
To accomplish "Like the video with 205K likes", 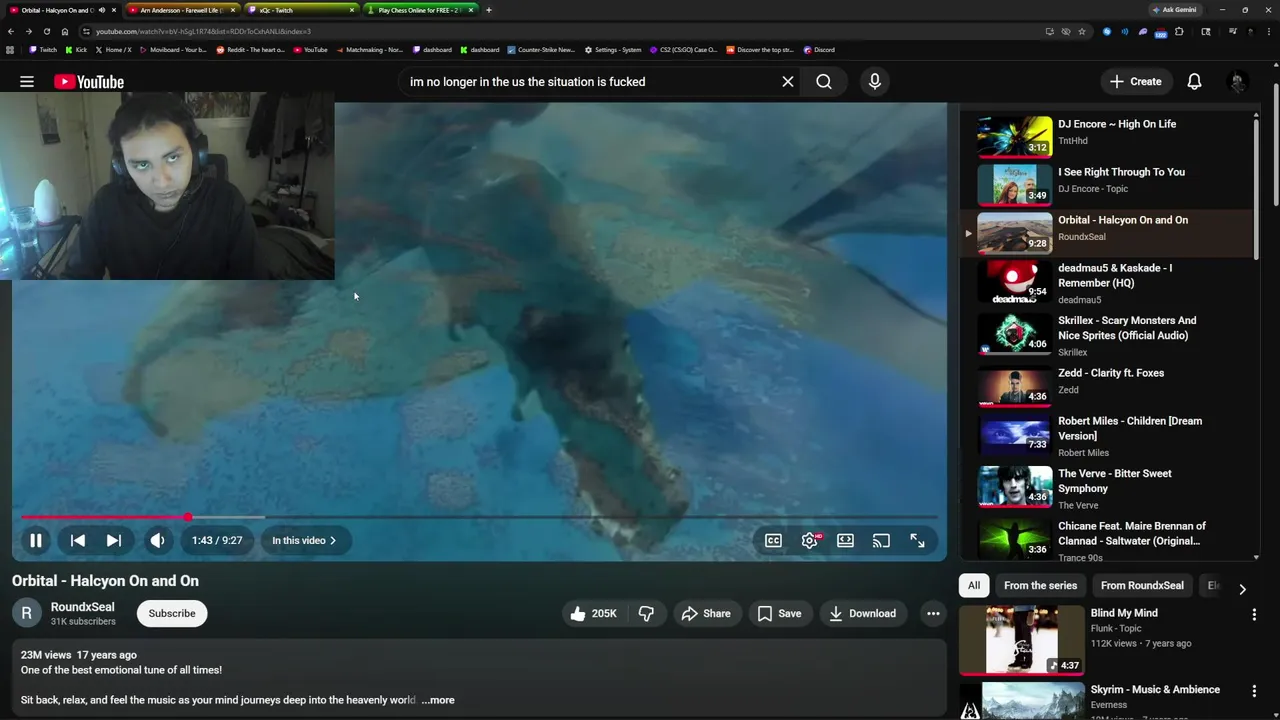I will [x=593, y=613].
